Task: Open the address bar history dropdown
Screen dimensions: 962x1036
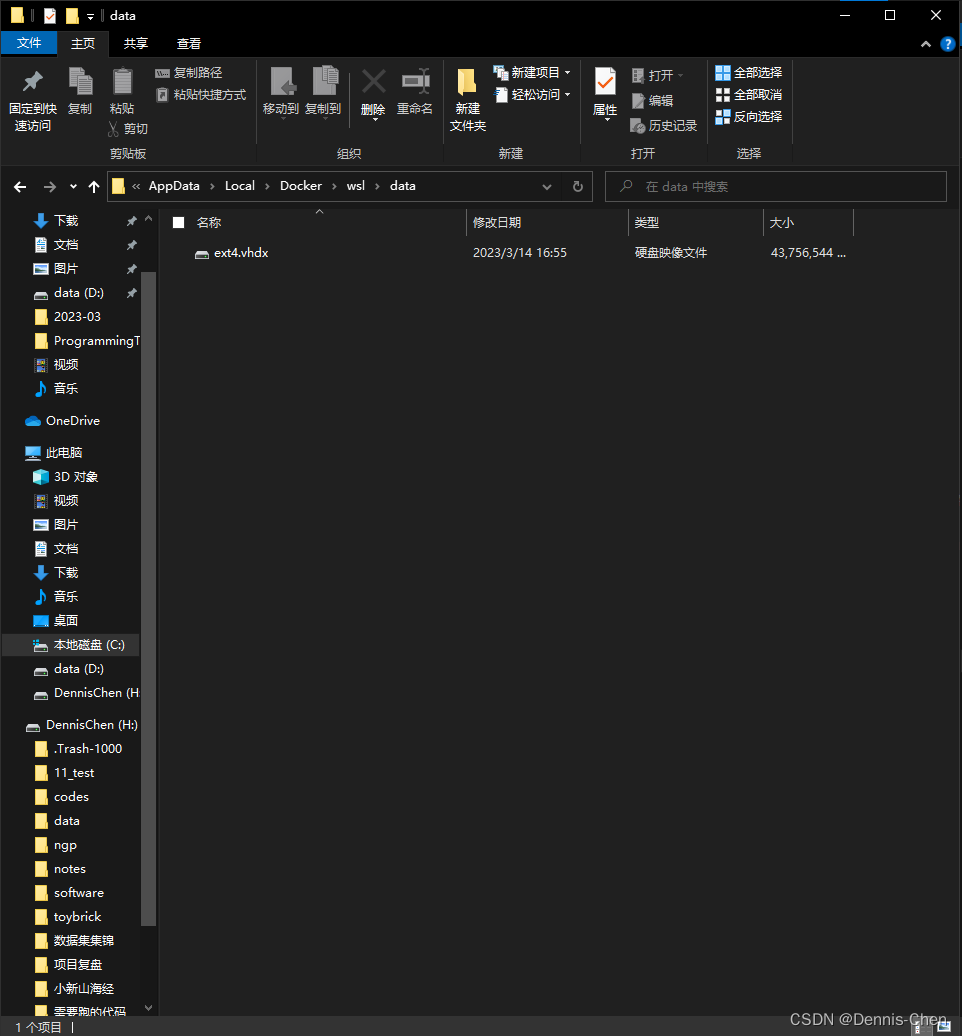Action: tap(546, 186)
